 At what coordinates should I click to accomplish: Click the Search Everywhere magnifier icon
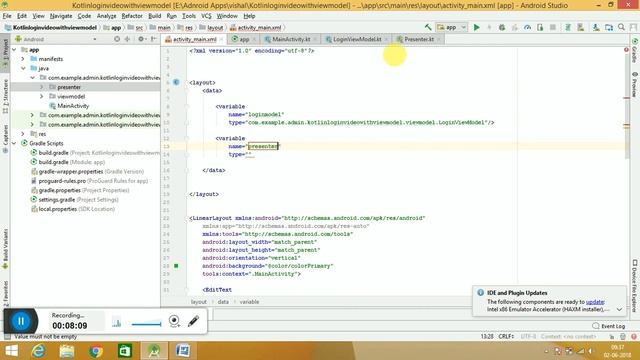(x=621, y=27)
